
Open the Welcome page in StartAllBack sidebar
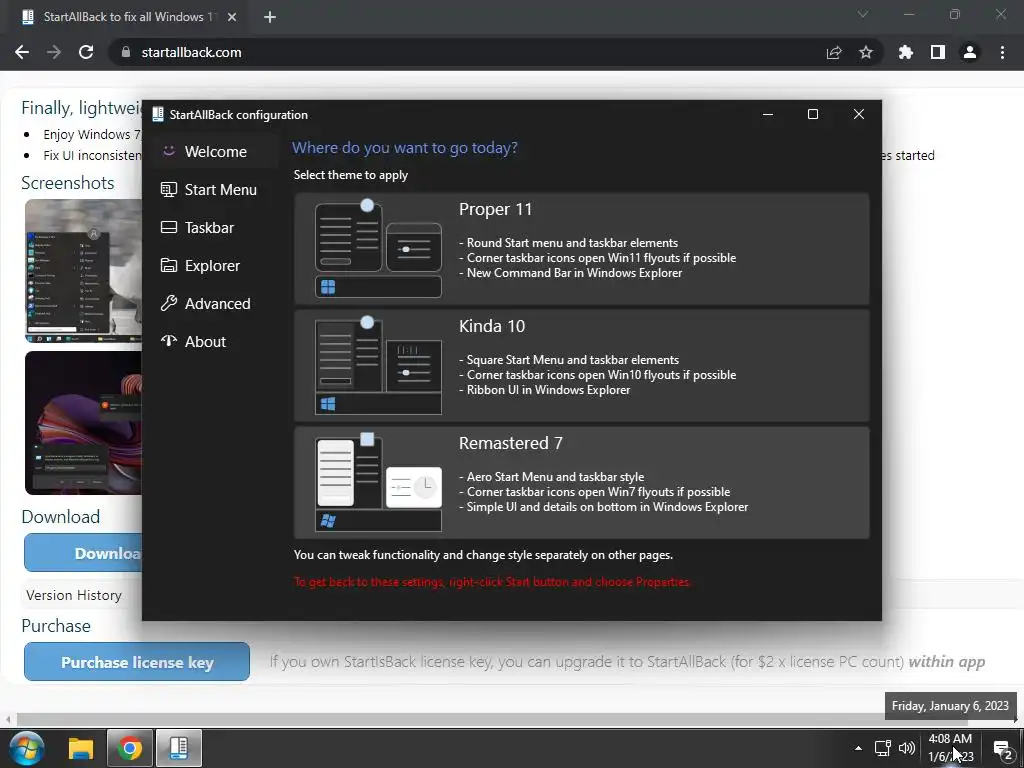tap(212, 152)
